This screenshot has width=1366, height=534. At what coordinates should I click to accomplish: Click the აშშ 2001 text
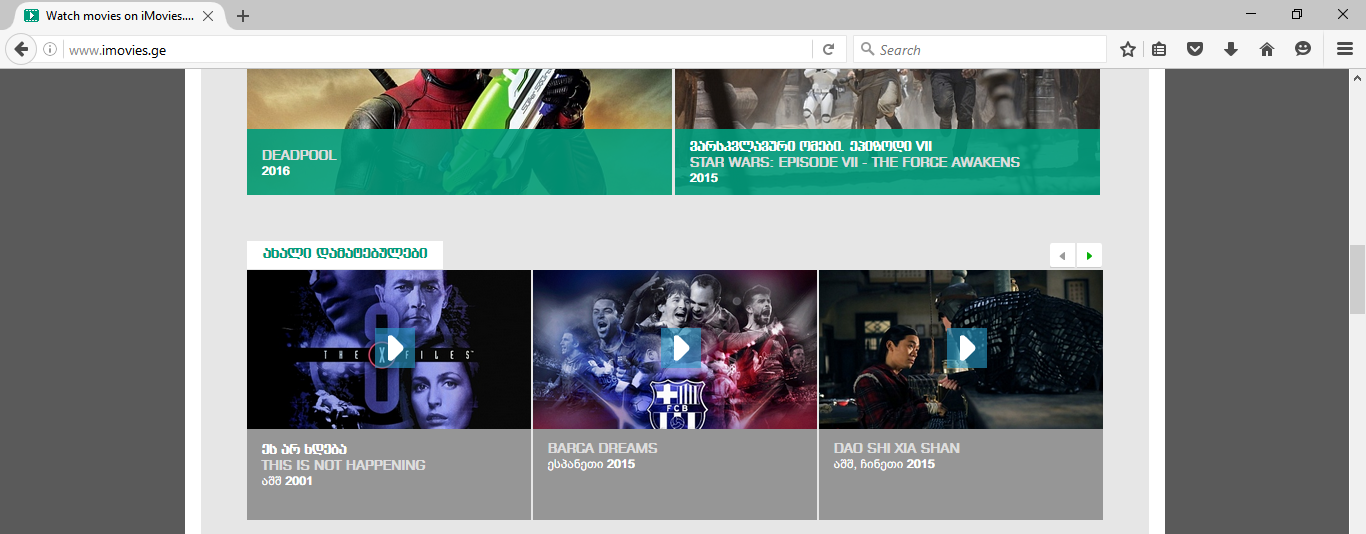coord(287,481)
